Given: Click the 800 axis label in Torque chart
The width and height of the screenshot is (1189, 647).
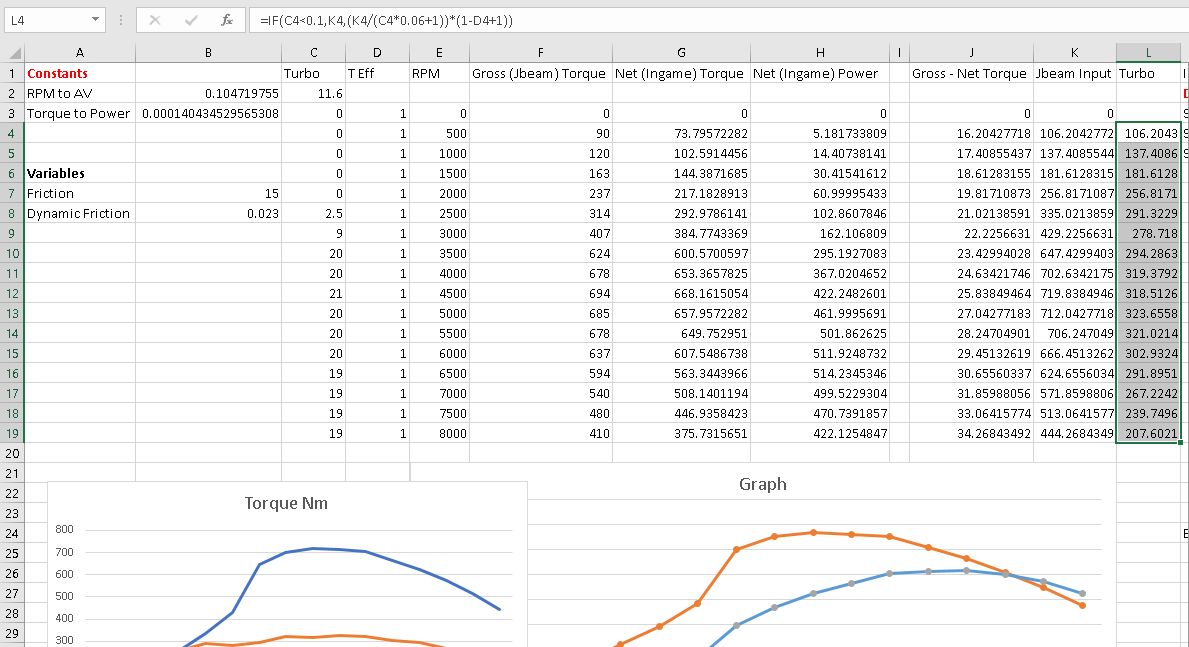Looking at the screenshot, I should click(x=64, y=529).
